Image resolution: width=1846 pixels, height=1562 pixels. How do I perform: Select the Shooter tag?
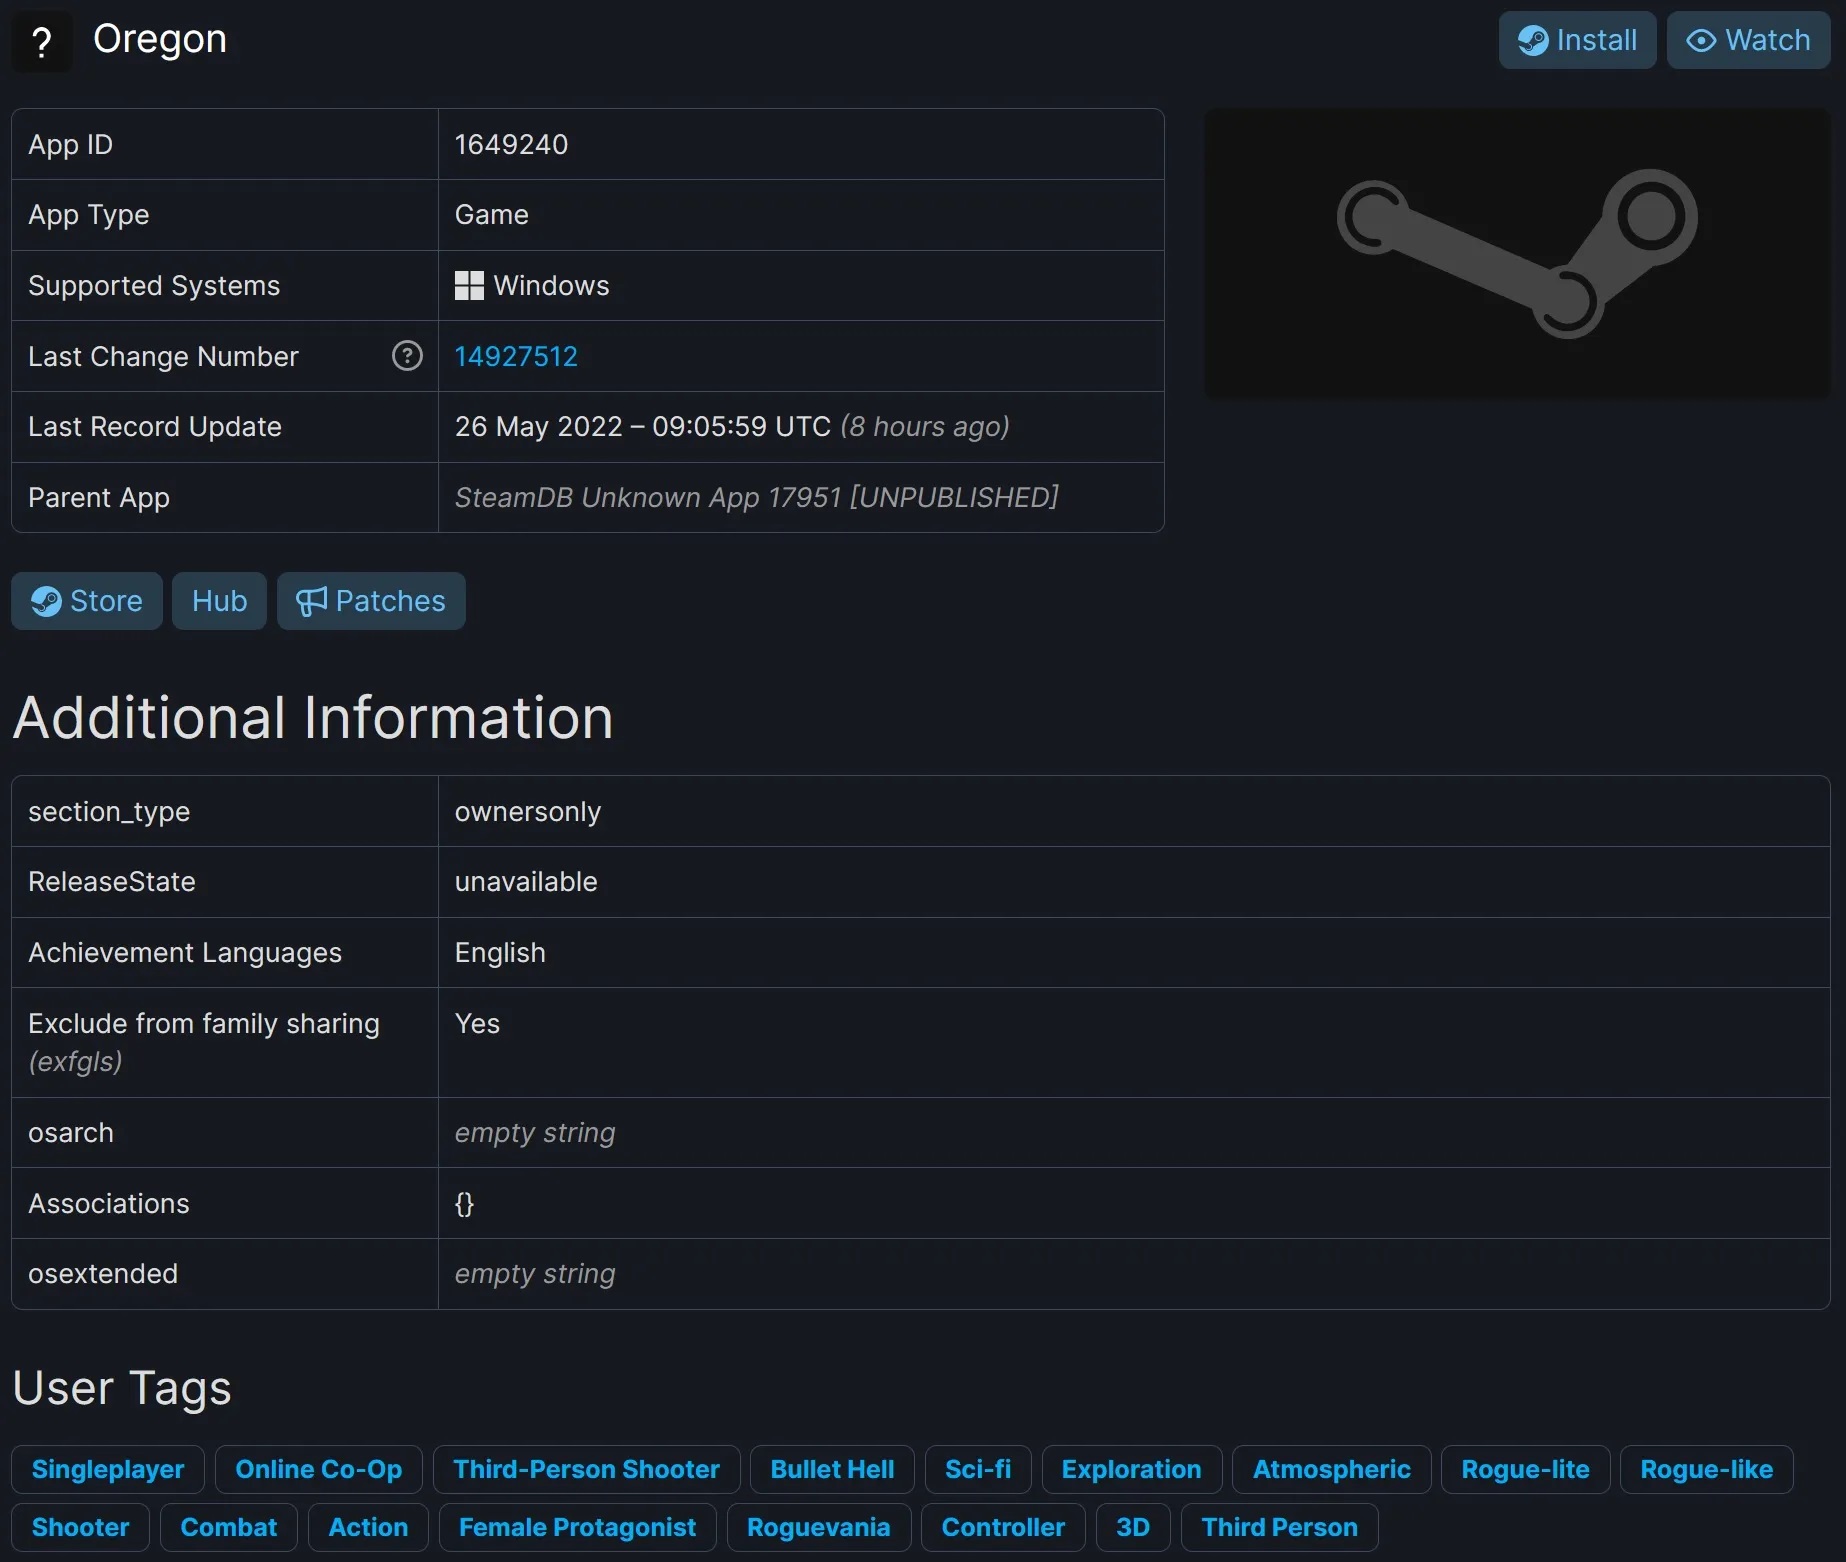coord(80,1527)
